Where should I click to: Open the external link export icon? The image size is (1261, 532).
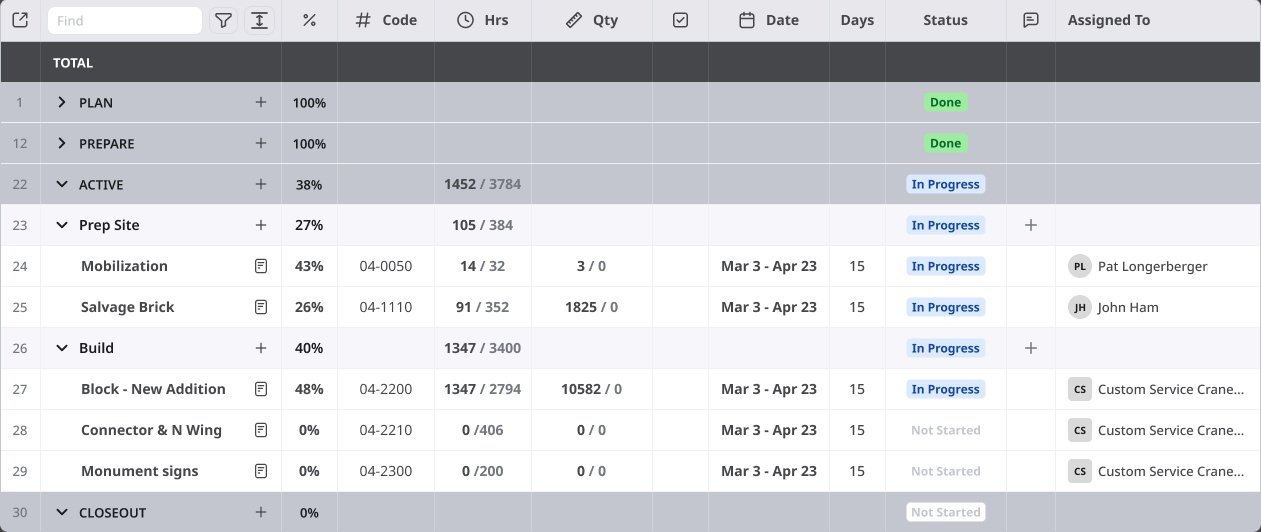(x=20, y=20)
